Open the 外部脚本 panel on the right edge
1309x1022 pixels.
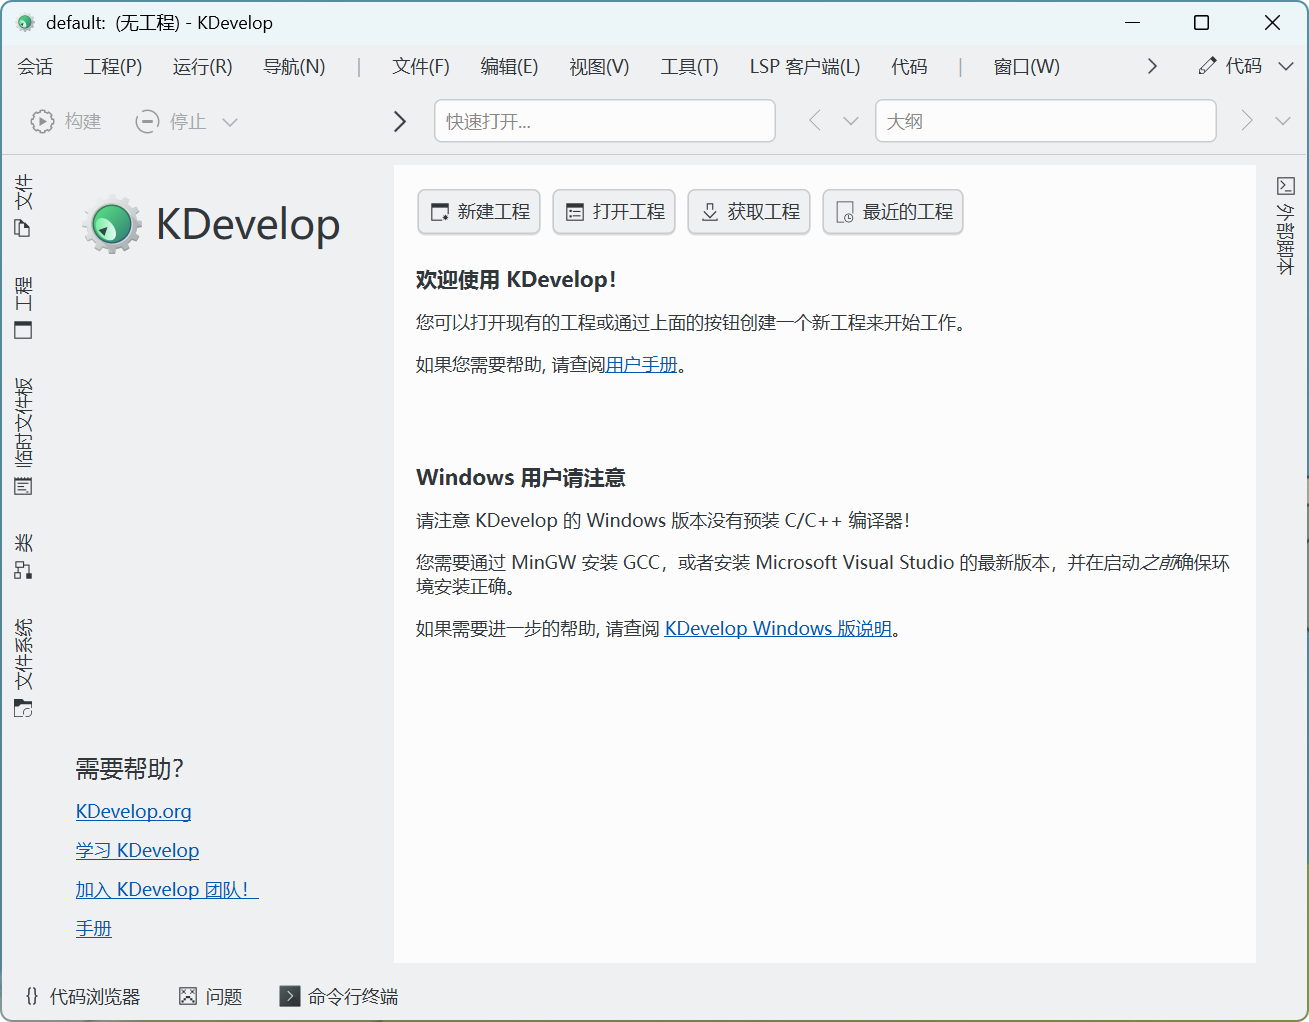pyautogui.click(x=1287, y=230)
